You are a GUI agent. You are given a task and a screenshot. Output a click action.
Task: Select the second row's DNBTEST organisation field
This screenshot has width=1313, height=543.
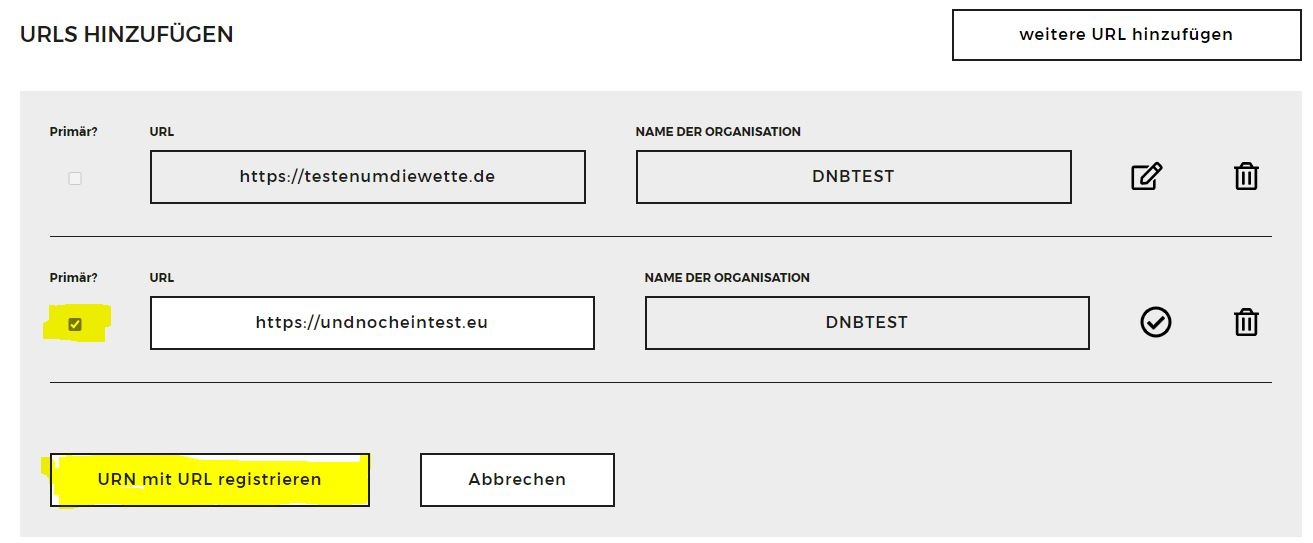coord(867,323)
